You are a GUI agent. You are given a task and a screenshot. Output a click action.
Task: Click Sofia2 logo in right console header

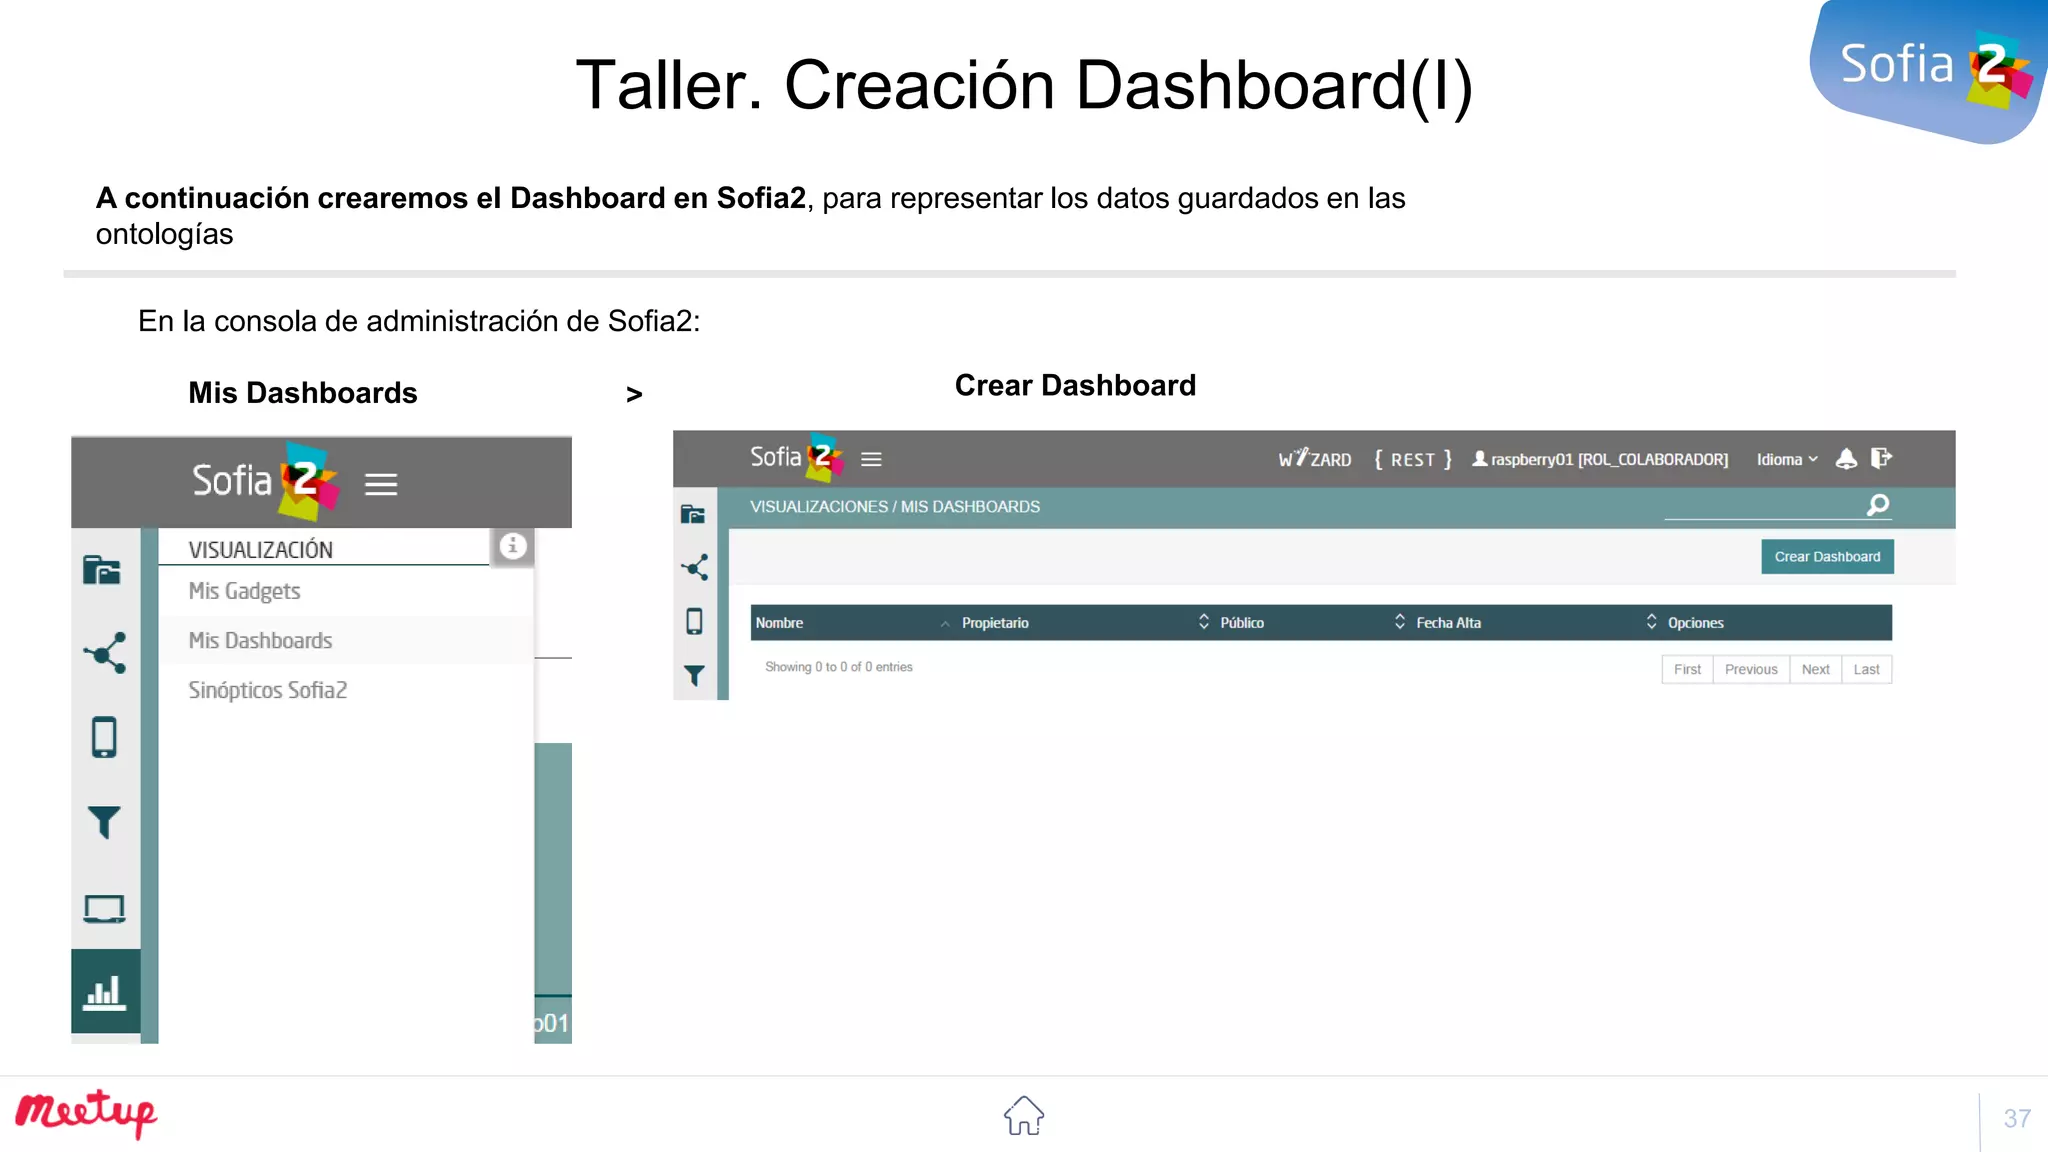pos(797,458)
